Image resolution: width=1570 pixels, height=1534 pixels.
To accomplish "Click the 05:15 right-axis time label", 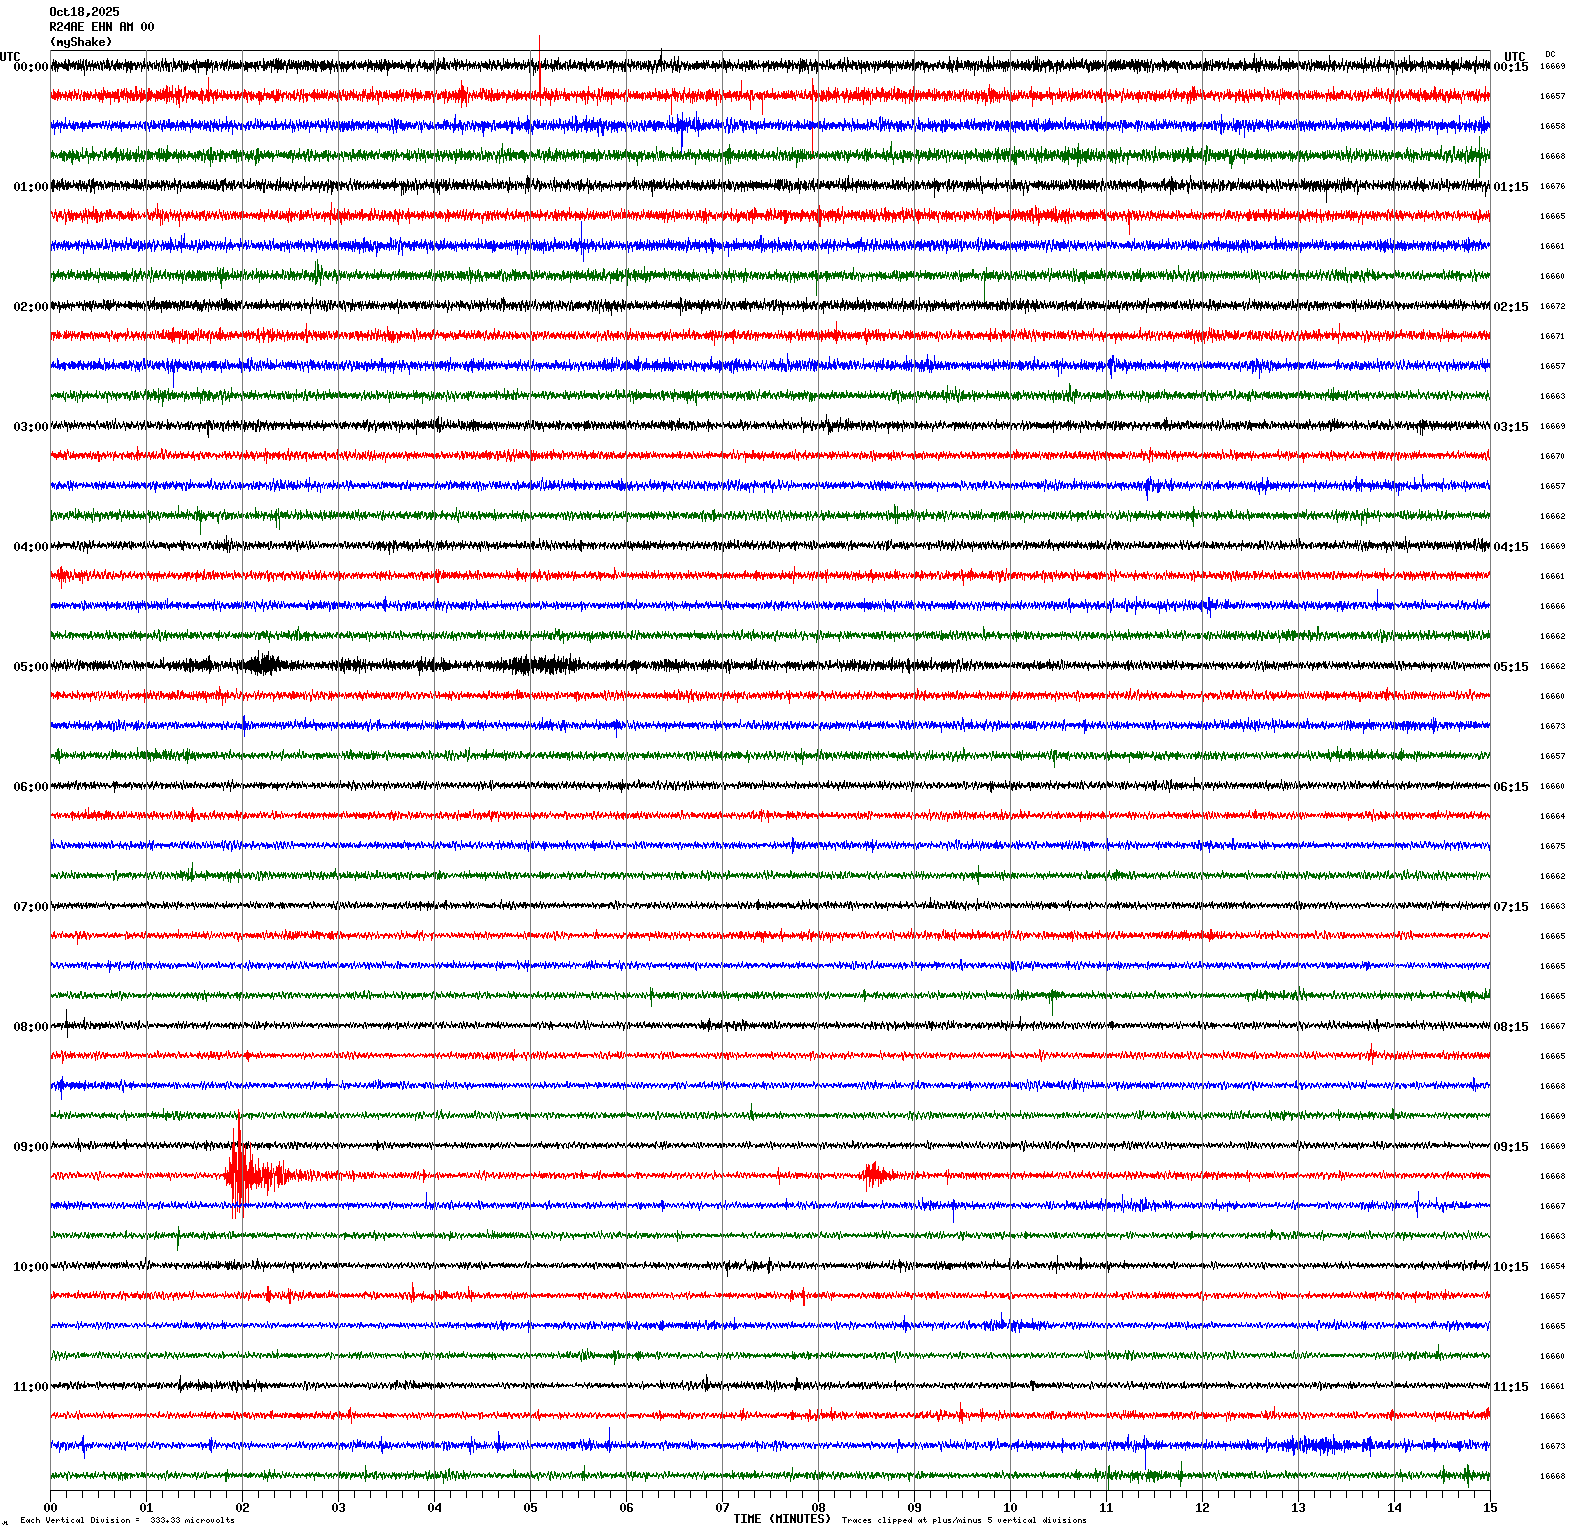I will (x=1511, y=667).
